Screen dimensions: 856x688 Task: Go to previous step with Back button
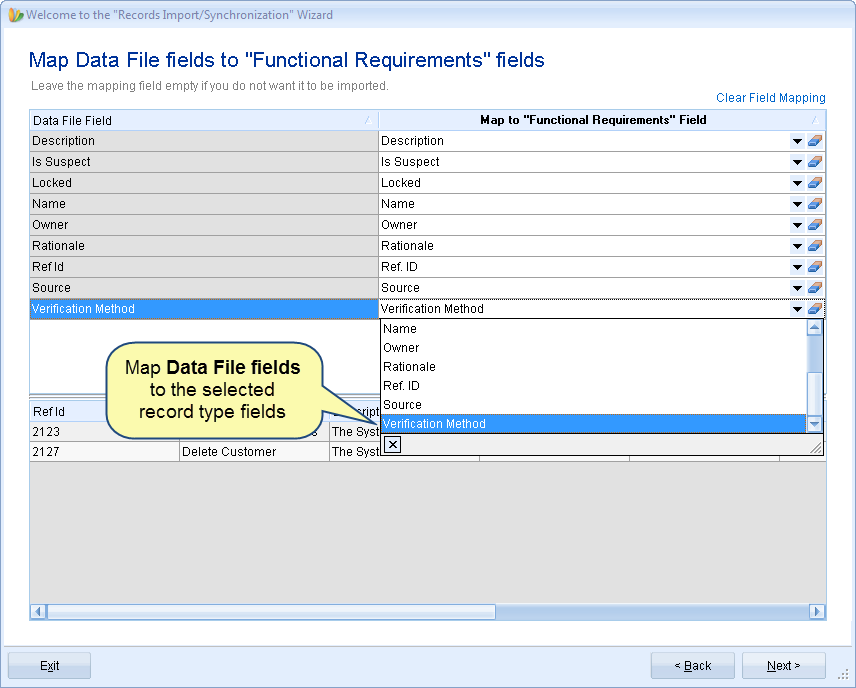pyautogui.click(x=692, y=666)
